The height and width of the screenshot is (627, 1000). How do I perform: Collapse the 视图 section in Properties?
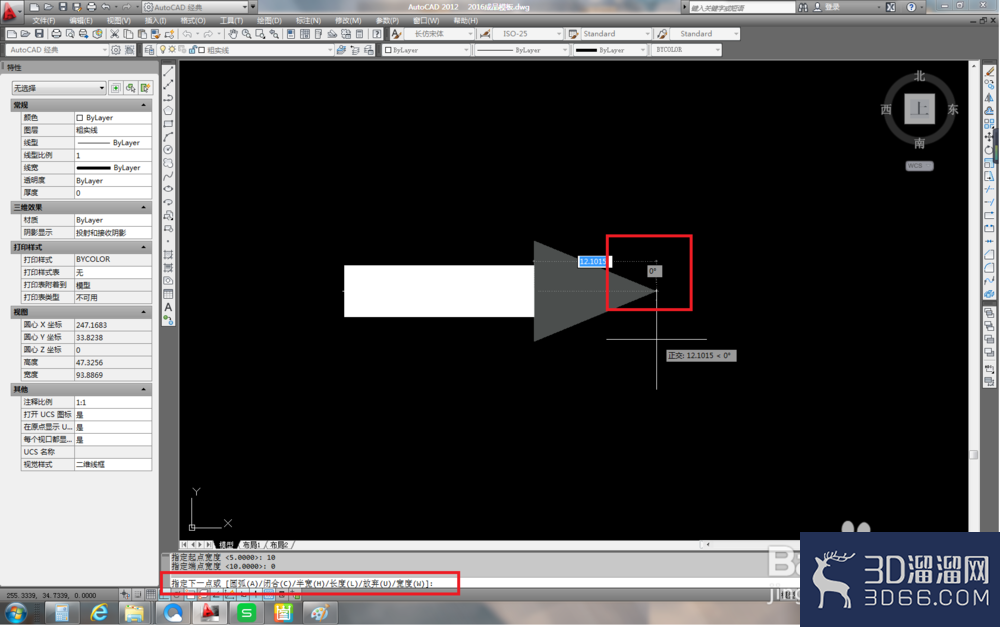pos(143,312)
